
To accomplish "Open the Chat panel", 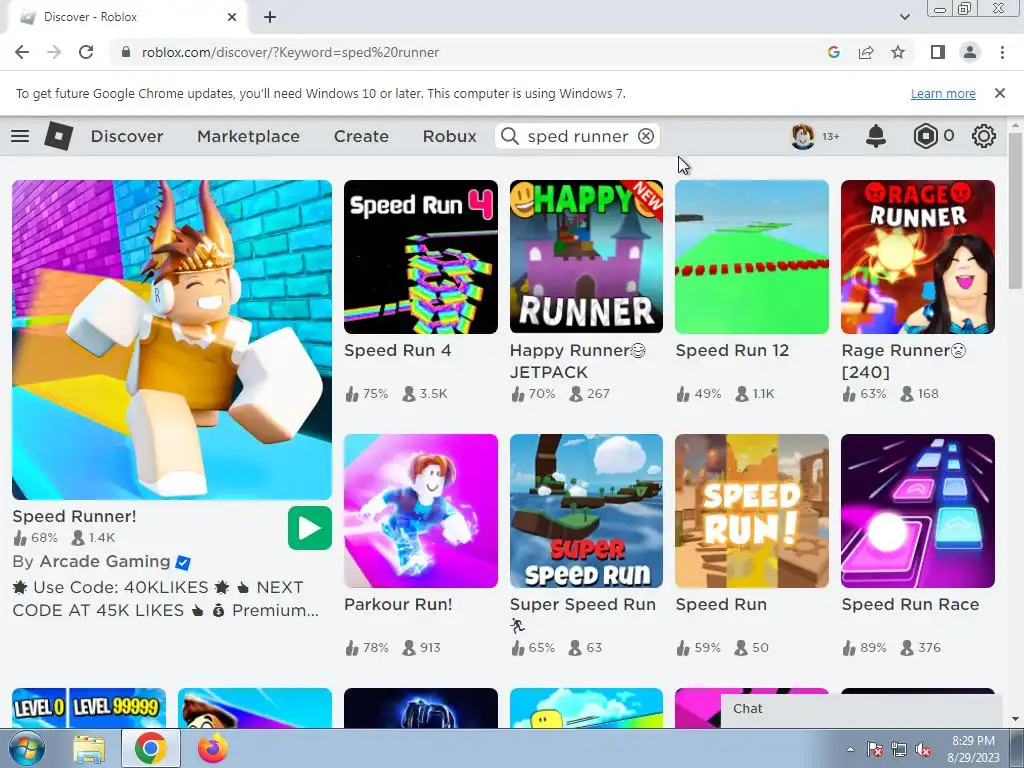I will 861,710.
